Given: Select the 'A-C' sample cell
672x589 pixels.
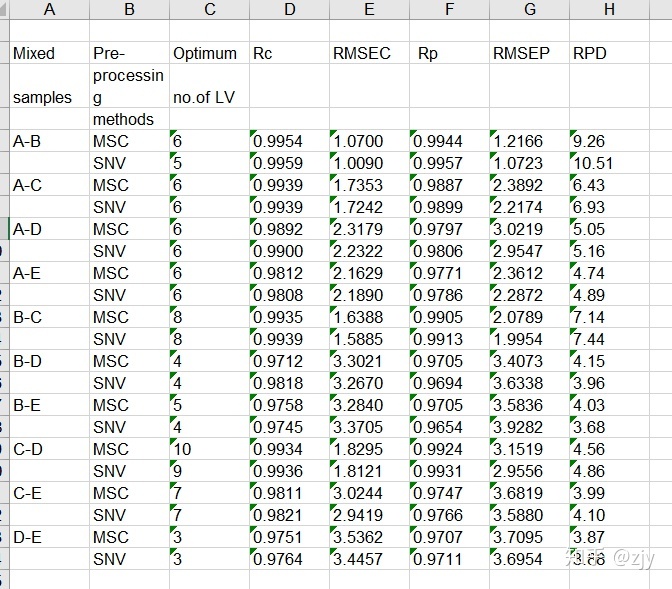Looking at the screenshot, I should click(x=49, y=185).
